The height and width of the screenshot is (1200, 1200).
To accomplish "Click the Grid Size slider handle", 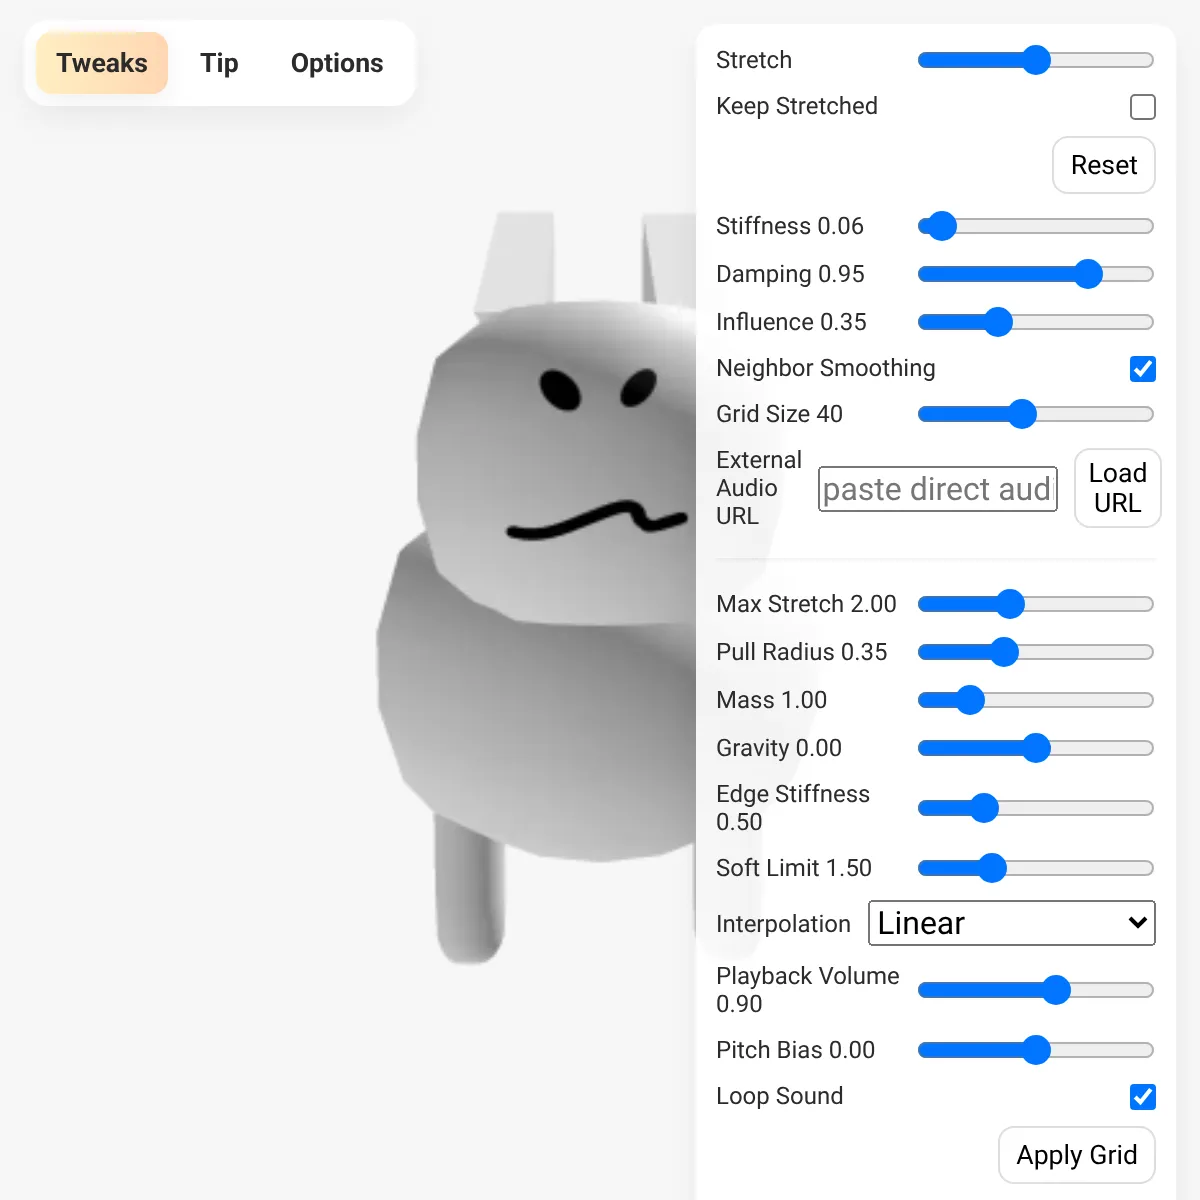I will coord(1022,414).
